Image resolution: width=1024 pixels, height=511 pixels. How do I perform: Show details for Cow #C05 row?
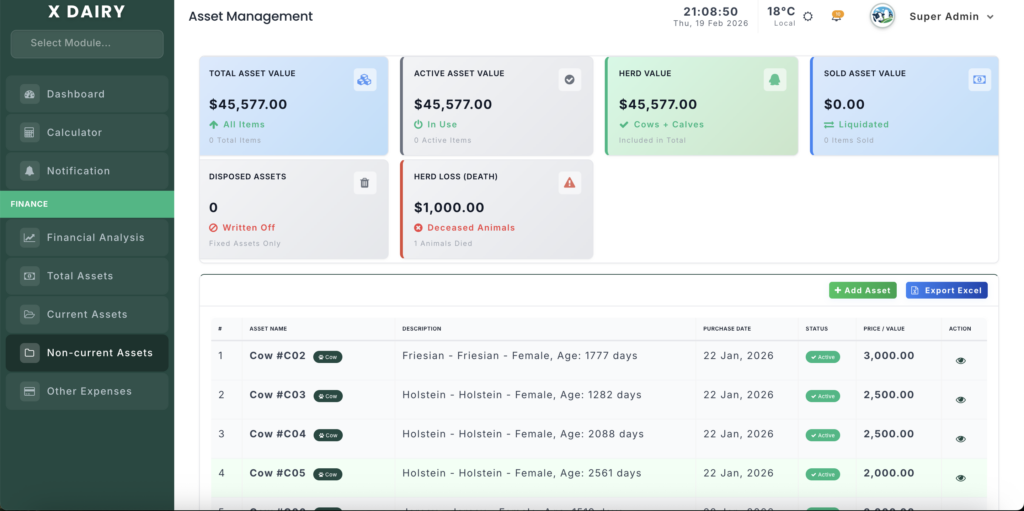tap(960, 478)
